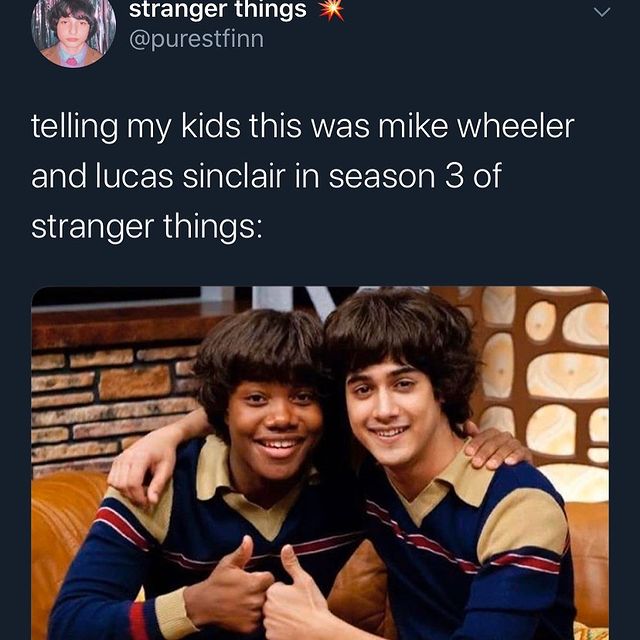Open the 'stranger things' display name profile
The height and width of the screenshot is (640, 640).
218,10
